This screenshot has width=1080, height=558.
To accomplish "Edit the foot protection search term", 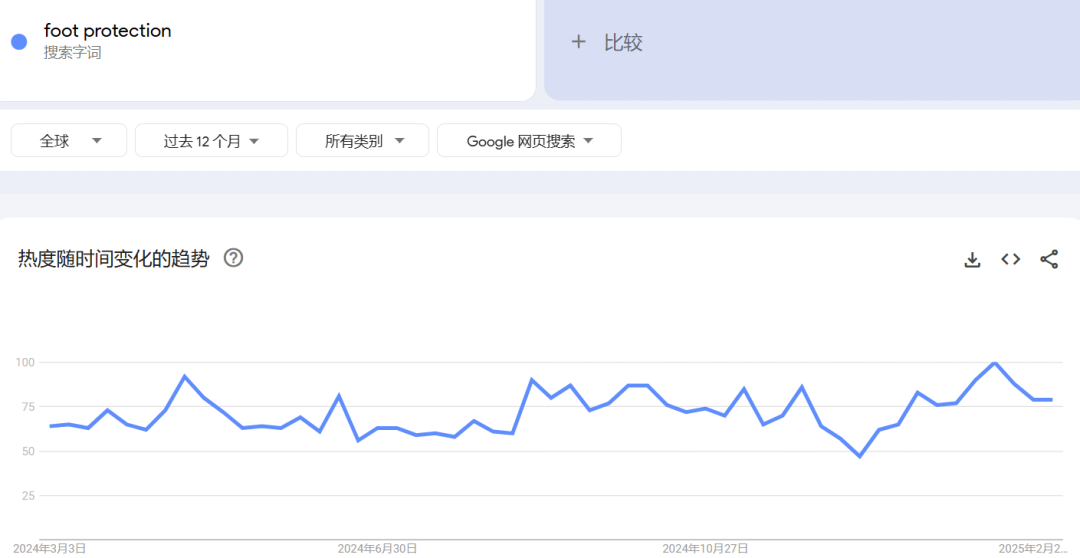I will click(x=107, y=30).
